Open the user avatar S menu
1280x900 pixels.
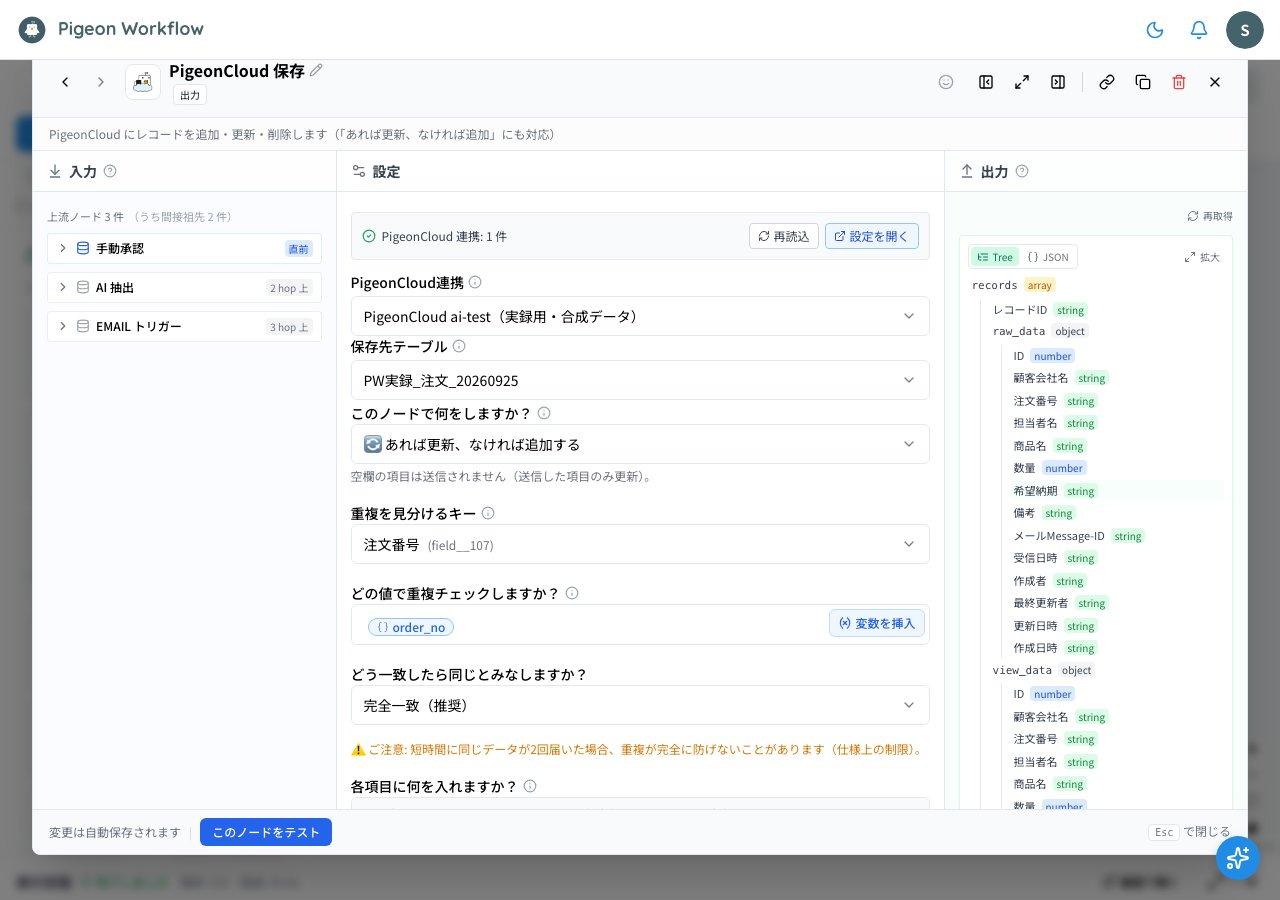tap(1245, 30)
